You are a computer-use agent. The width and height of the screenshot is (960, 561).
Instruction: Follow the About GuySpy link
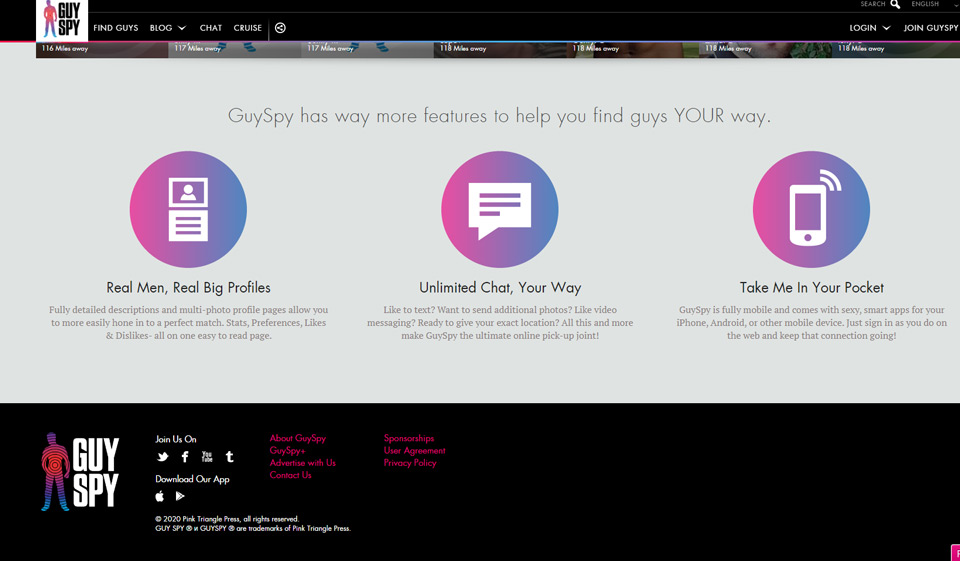[298, 438]
